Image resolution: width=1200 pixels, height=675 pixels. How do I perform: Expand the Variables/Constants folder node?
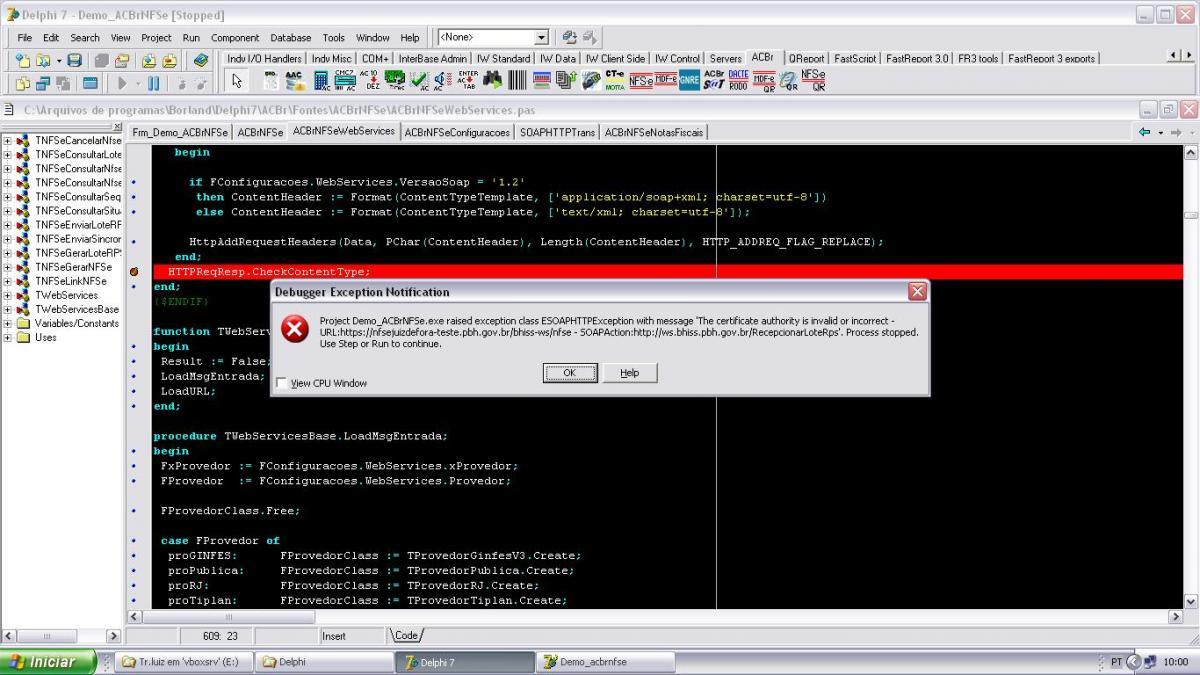(8, 323)
